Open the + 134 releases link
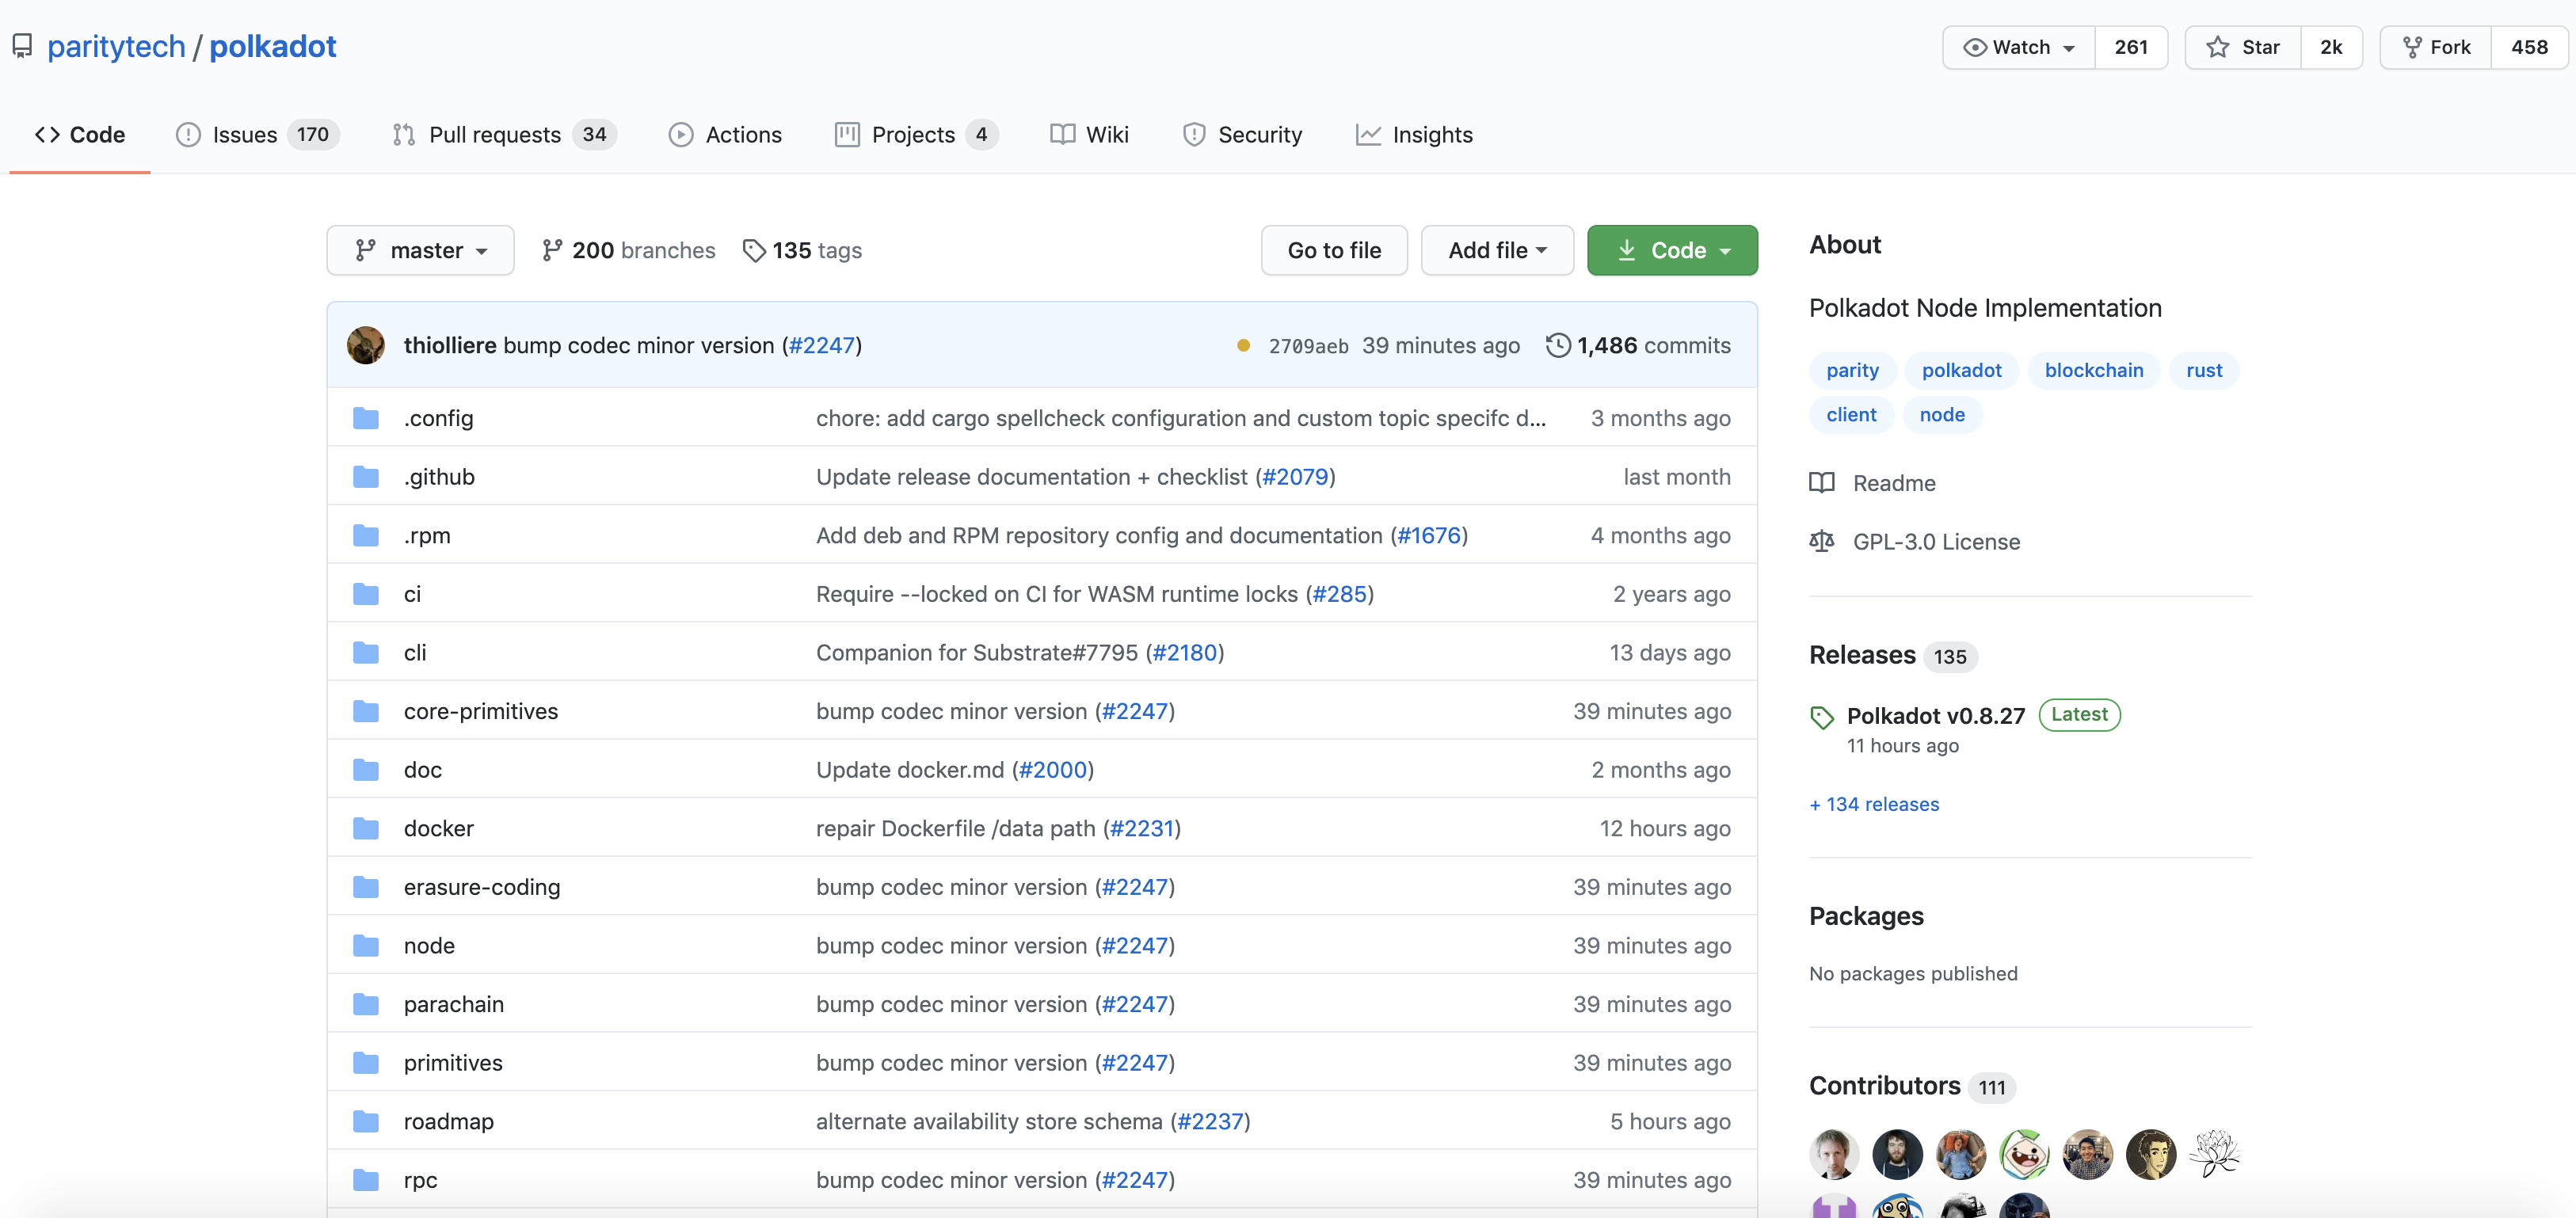This screenshot has width=2576, height=1218. pyautogui.click(x=1873, y=804)
